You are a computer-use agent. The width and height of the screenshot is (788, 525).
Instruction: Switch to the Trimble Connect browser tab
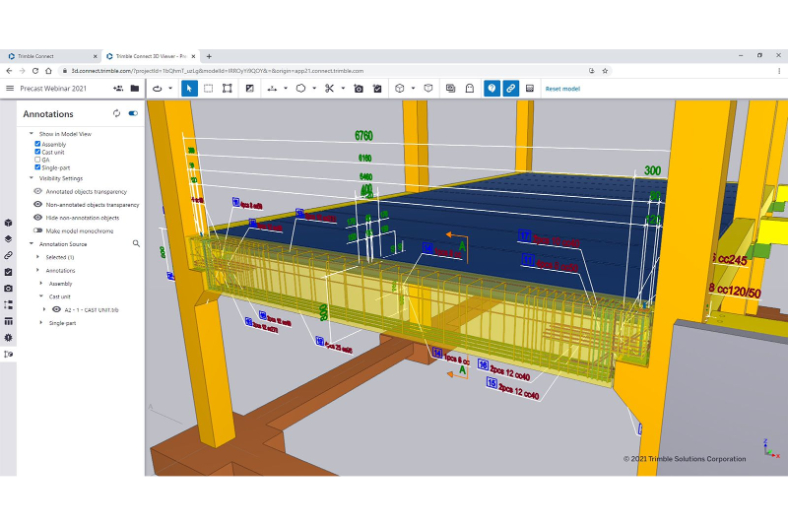pos(50,56)
